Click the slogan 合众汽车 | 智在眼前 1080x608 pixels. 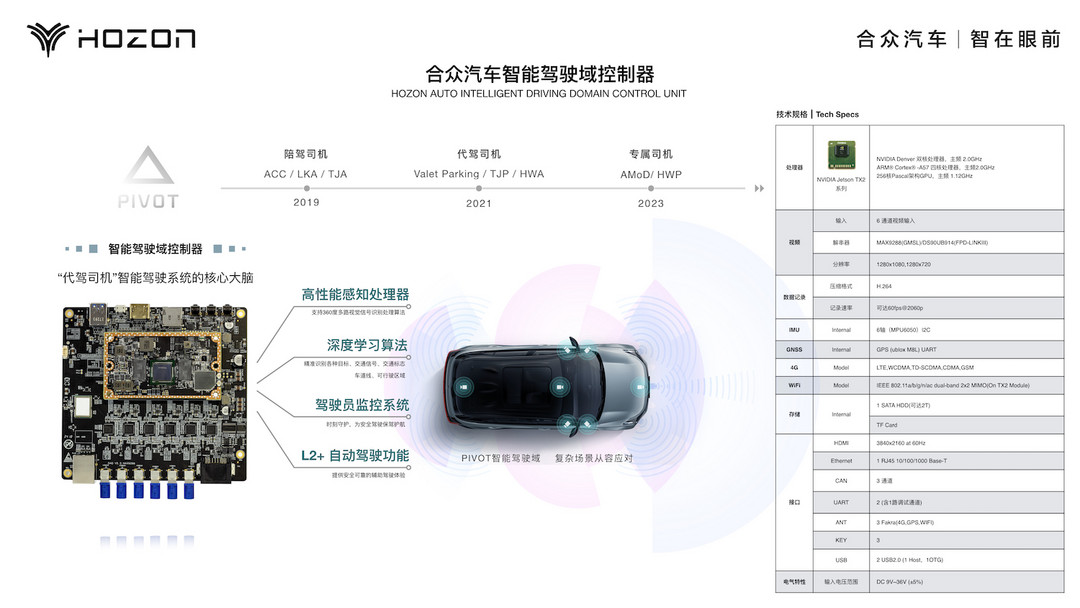[959, 39]
